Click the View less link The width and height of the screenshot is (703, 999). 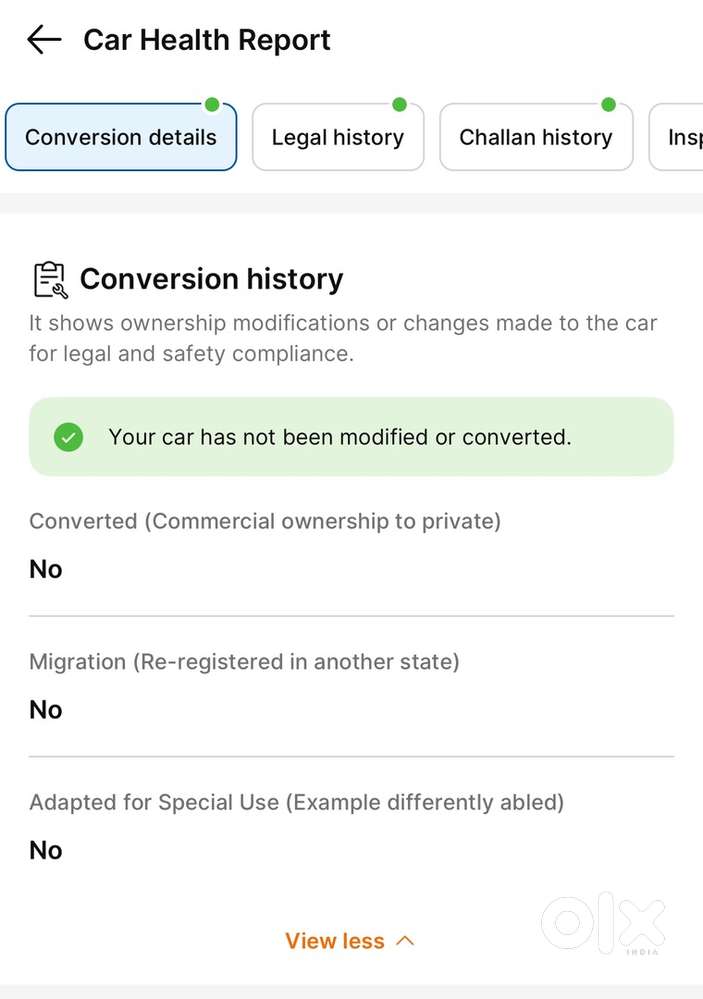click(335, 941)
